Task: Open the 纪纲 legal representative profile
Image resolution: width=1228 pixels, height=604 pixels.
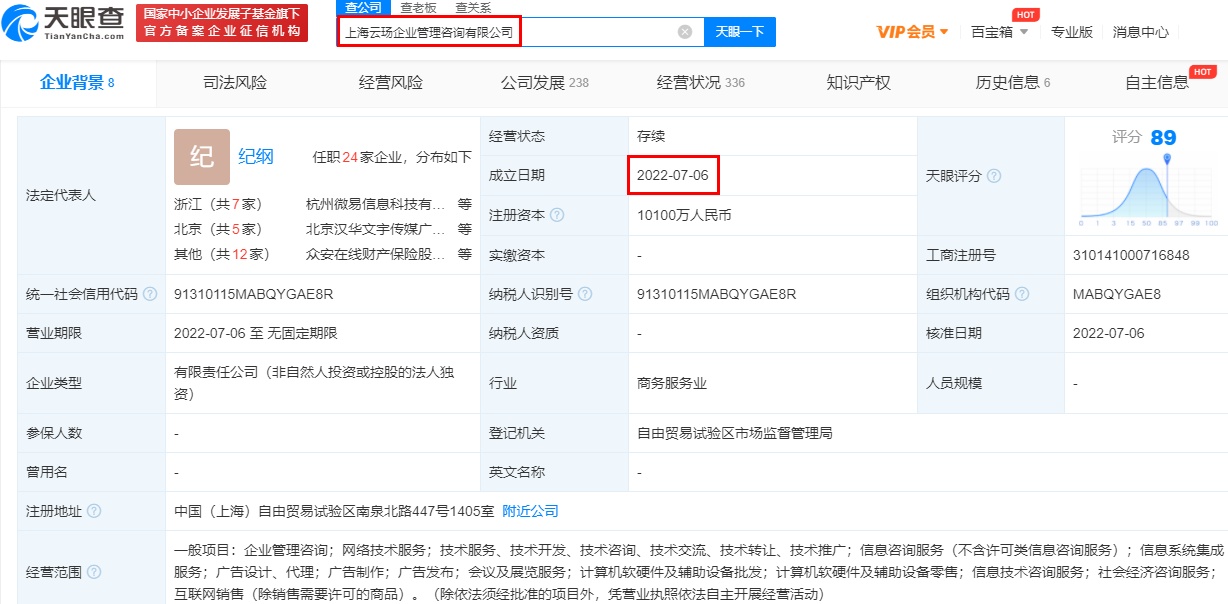Action: pos(256,156)
